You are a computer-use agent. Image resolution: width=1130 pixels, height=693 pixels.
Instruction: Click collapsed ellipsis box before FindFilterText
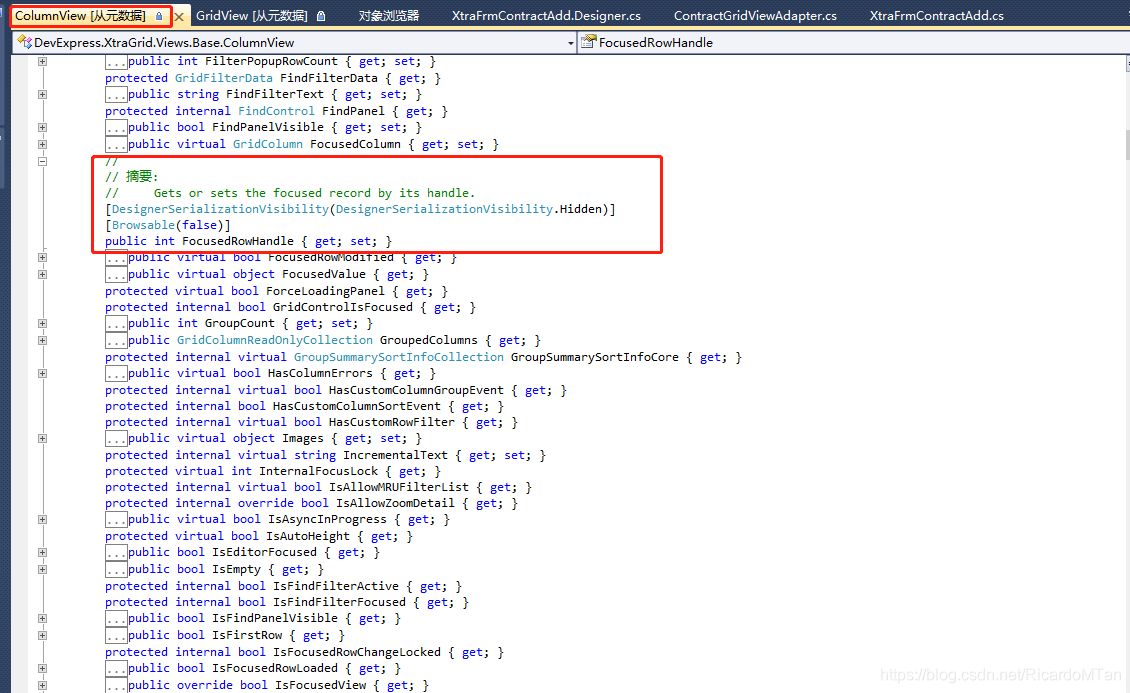[x=116, y=95]
